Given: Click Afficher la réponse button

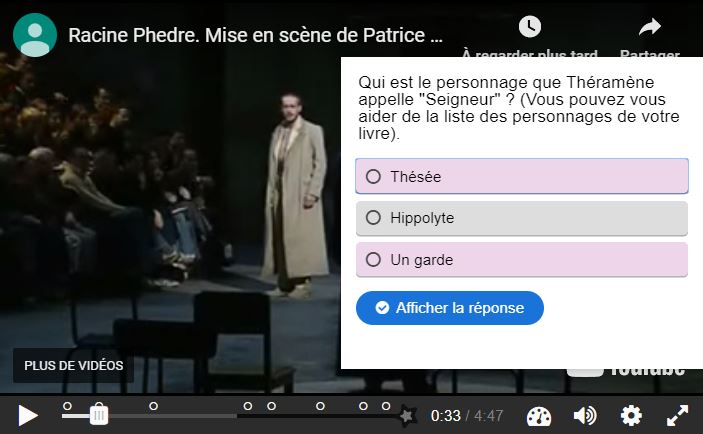Looking at the screenshot, I should [x=450, y=308].
